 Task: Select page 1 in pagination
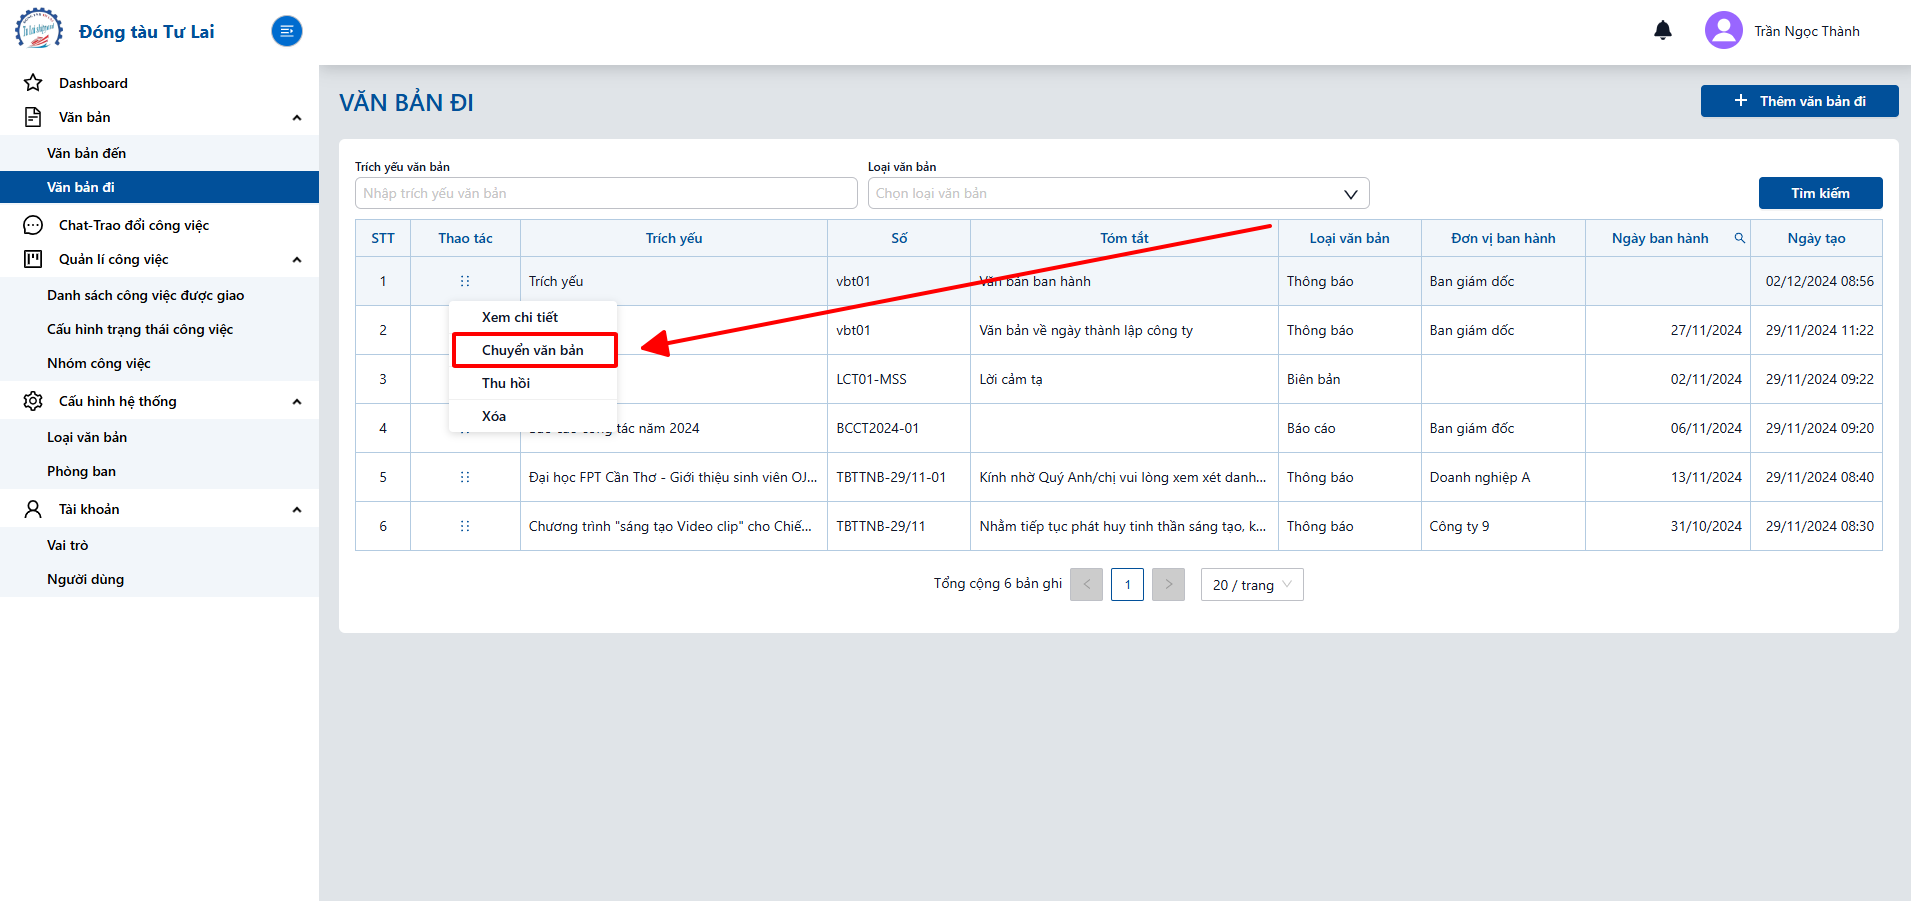click(x=1127, y=585)
